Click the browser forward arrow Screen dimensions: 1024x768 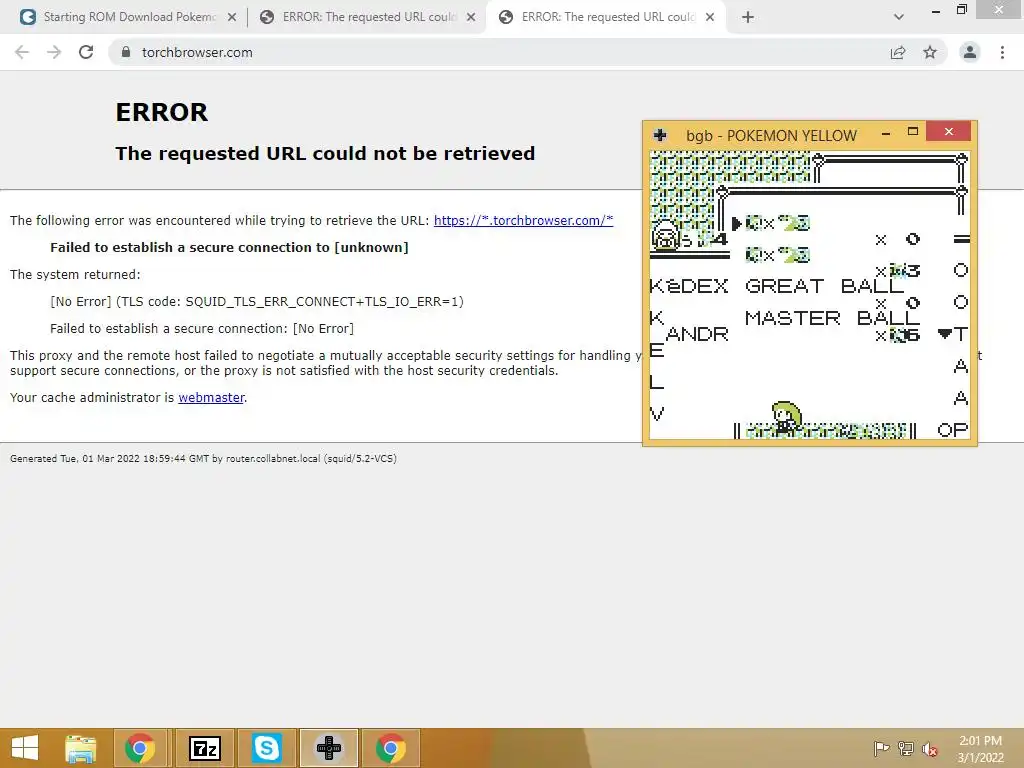(x=54, y=52)
